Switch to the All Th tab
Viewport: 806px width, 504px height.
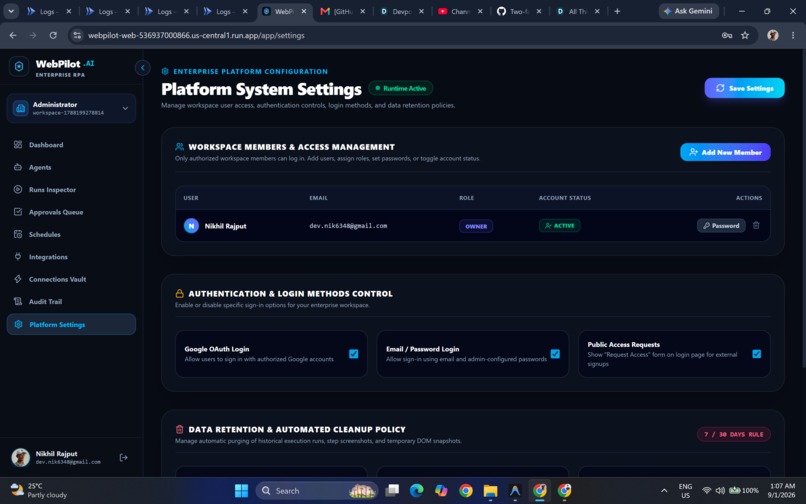pos(577,11)
